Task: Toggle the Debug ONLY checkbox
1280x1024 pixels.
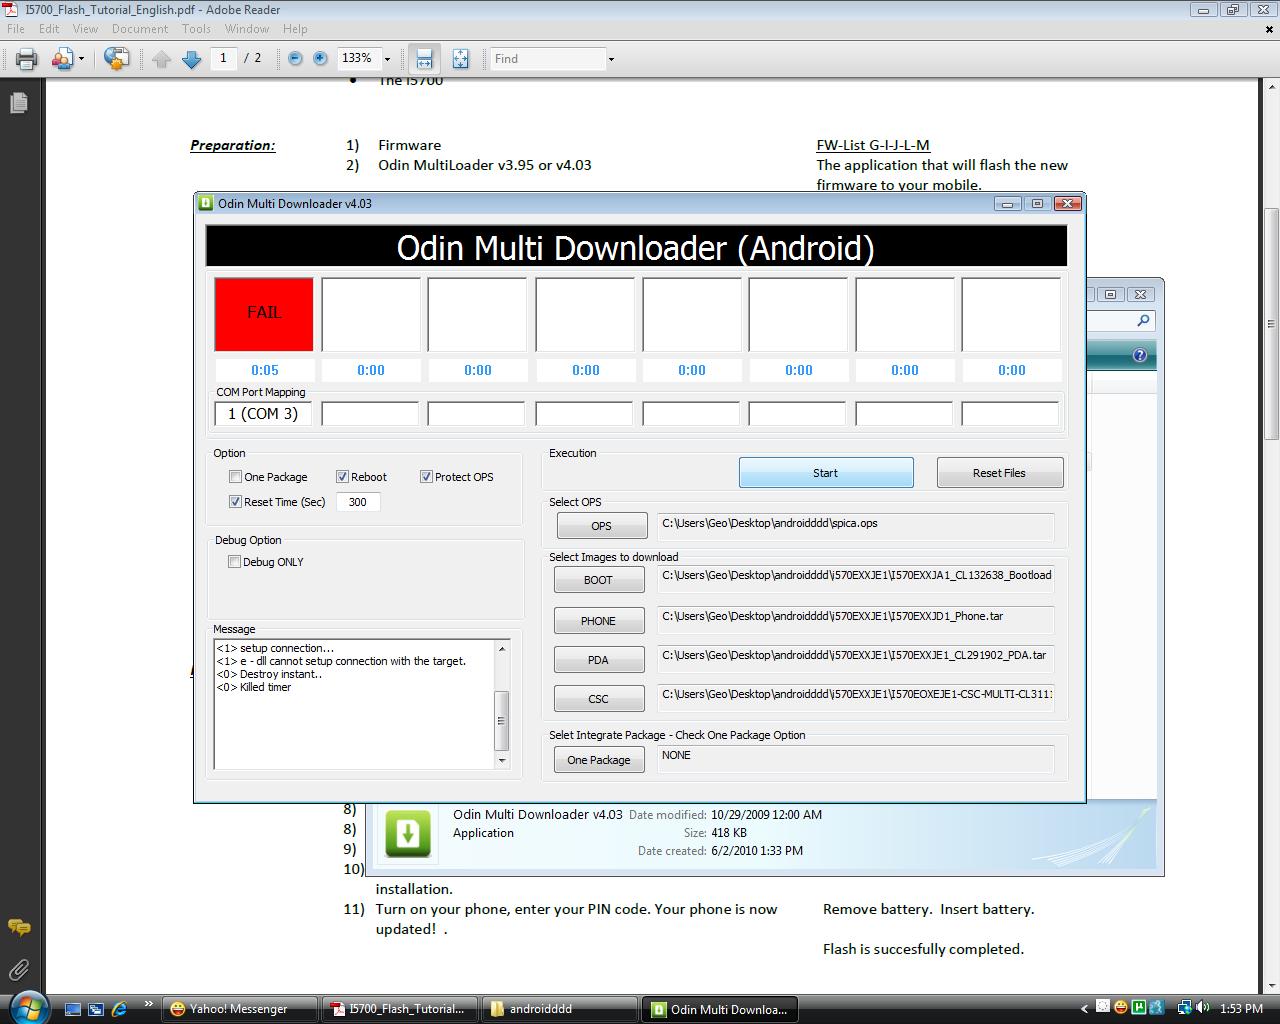Action: [x=235, y=562]
